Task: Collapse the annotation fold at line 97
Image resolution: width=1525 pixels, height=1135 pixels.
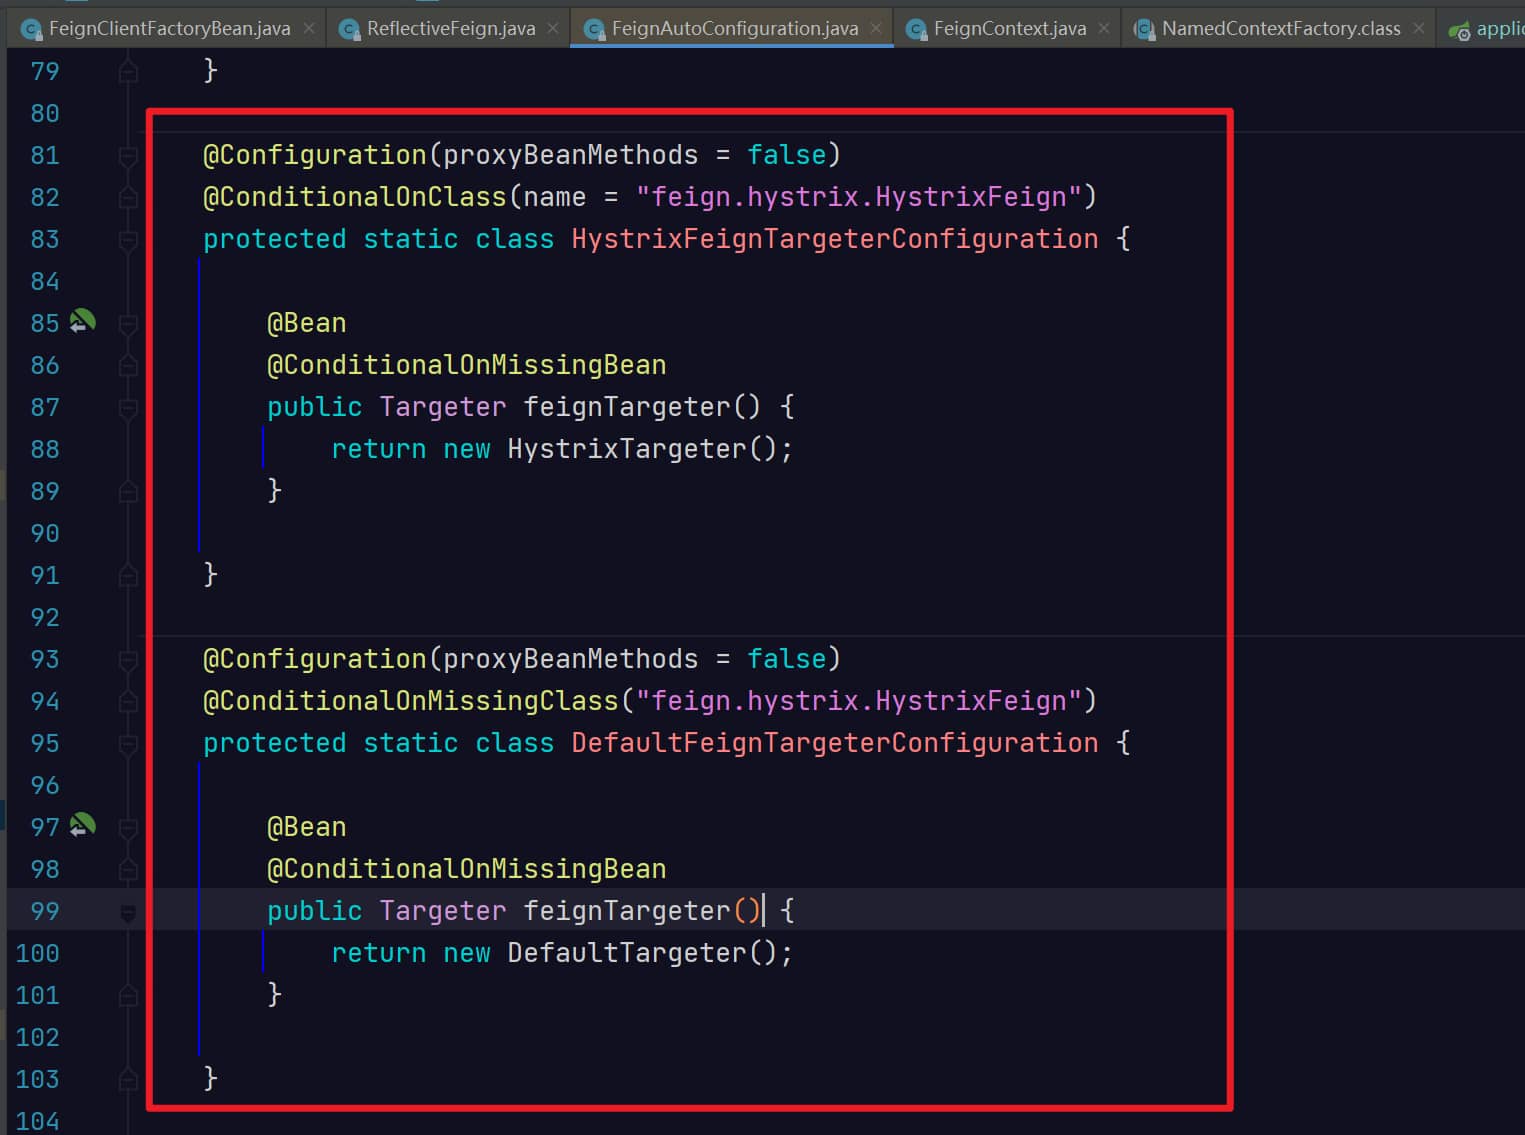Action: [128, 828]
